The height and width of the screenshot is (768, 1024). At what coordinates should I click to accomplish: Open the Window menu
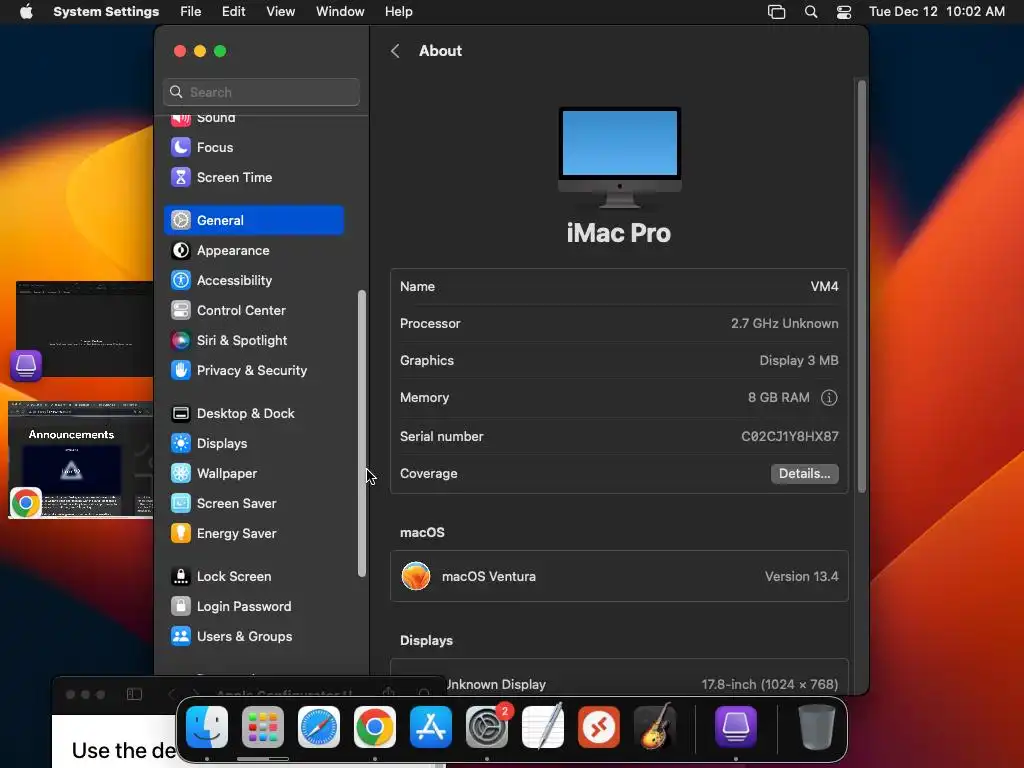(x=340, y=12)
